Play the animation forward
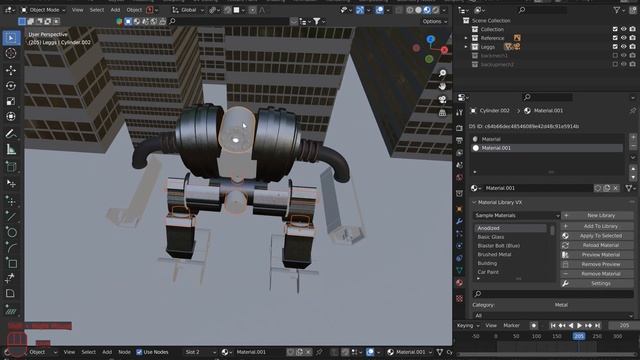 [580, 326]
